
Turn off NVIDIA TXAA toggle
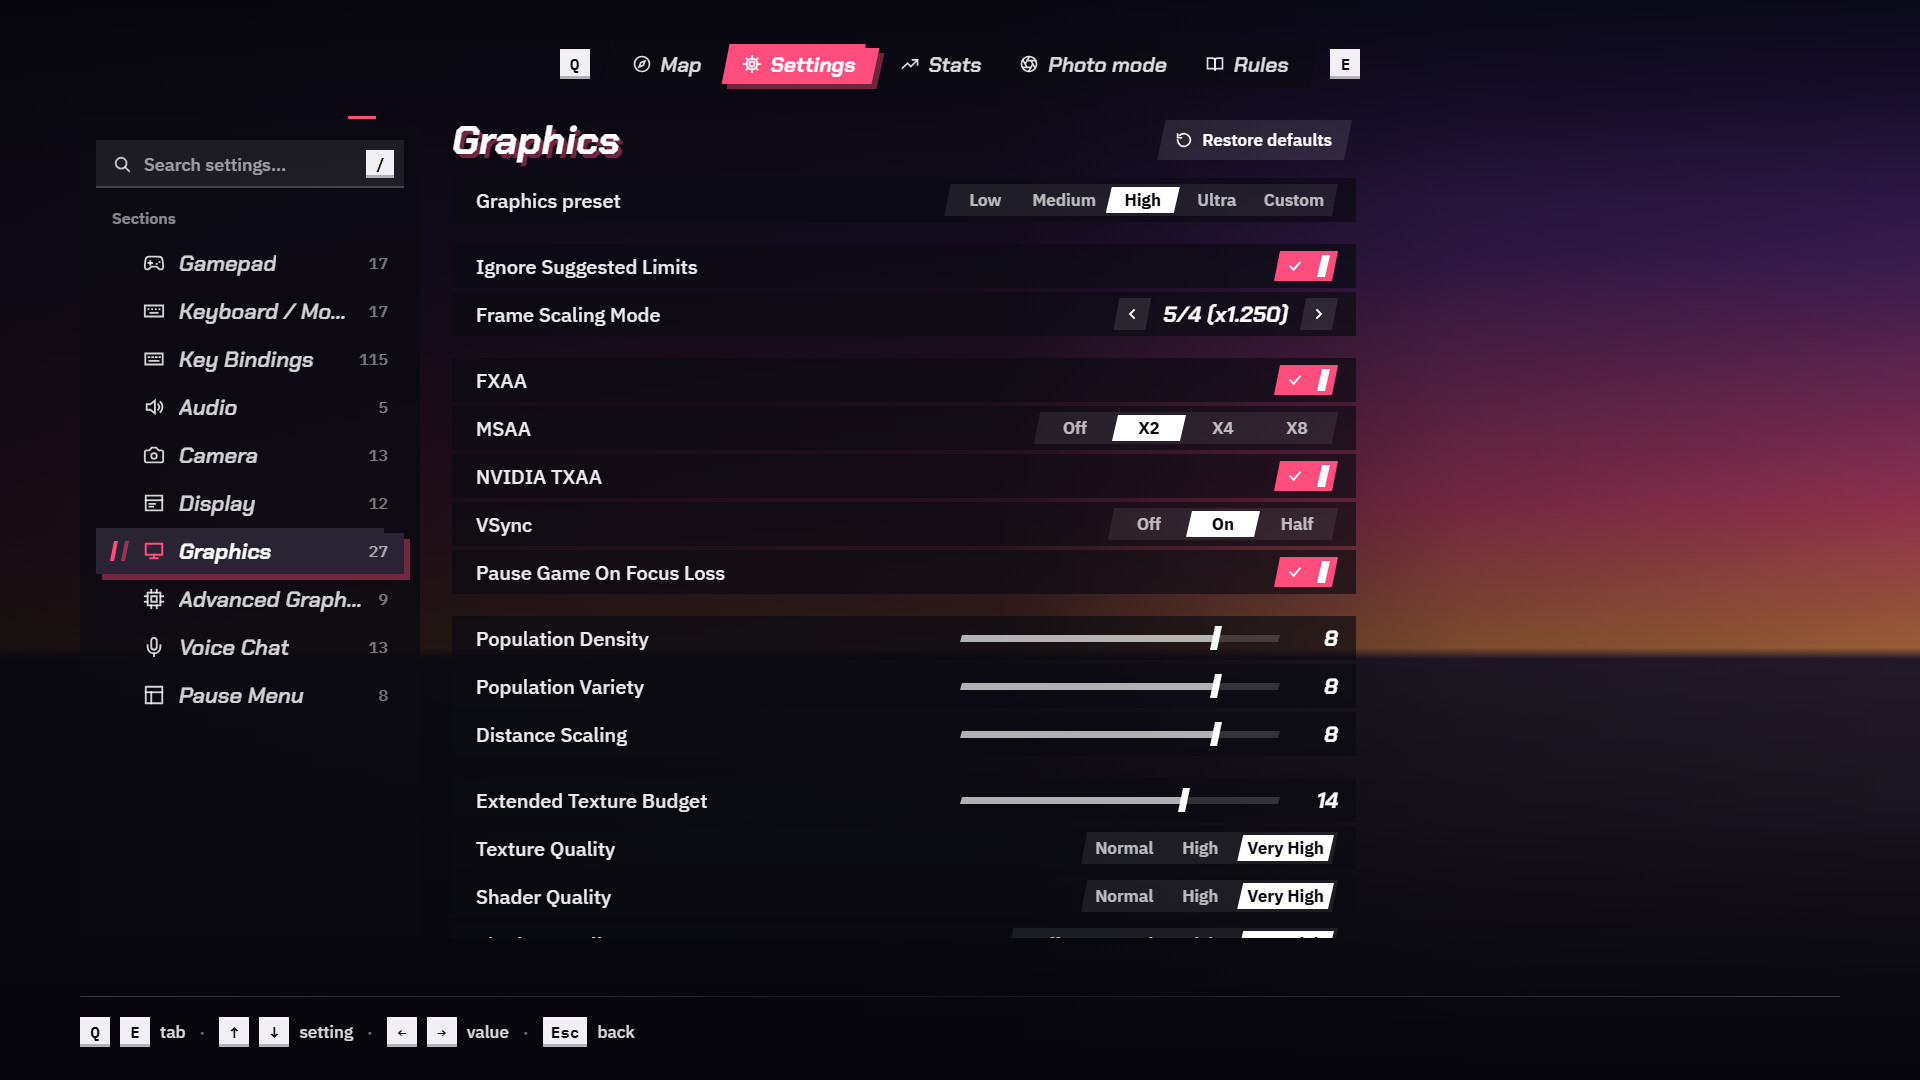coord(1305,476)
